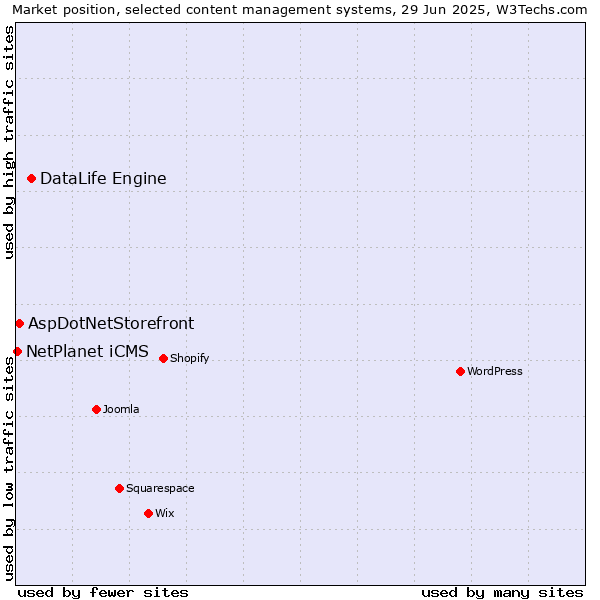Select the WordPress data point
The height and width of the screenshot is (600, 600).
[460, 372]
